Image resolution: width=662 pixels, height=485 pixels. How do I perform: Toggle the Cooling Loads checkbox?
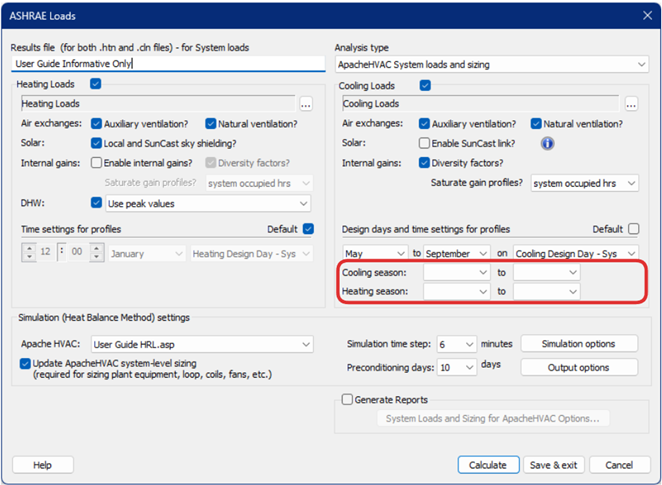click(x=425, y=86)
